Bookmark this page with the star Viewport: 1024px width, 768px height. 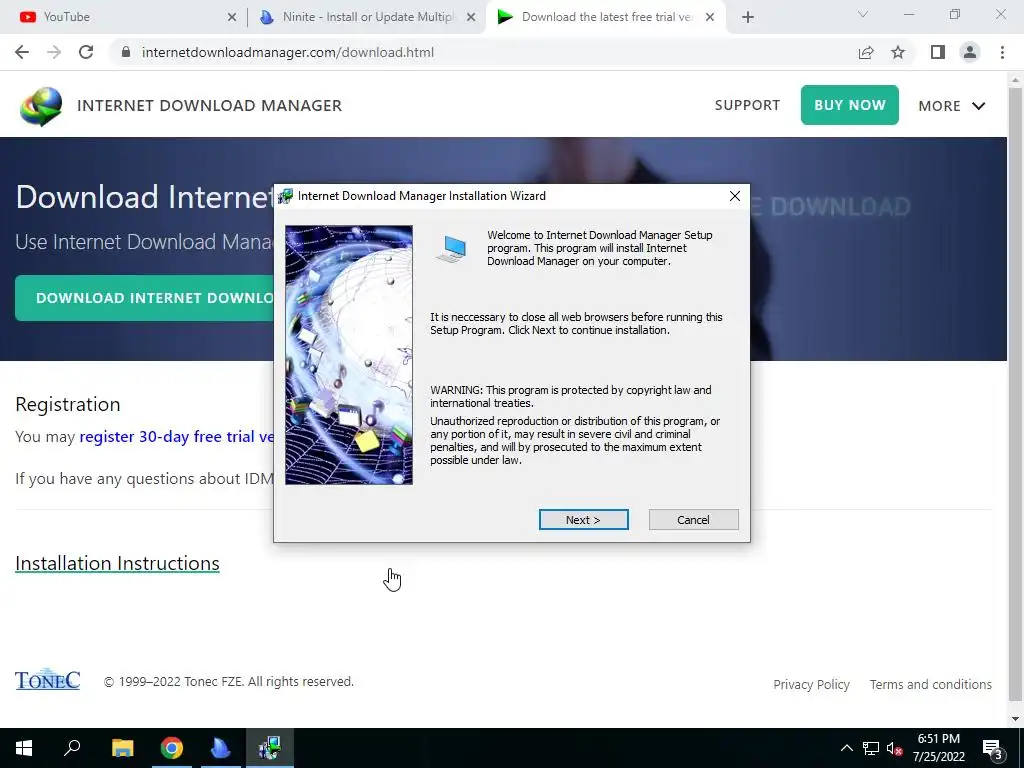(898, 52)
